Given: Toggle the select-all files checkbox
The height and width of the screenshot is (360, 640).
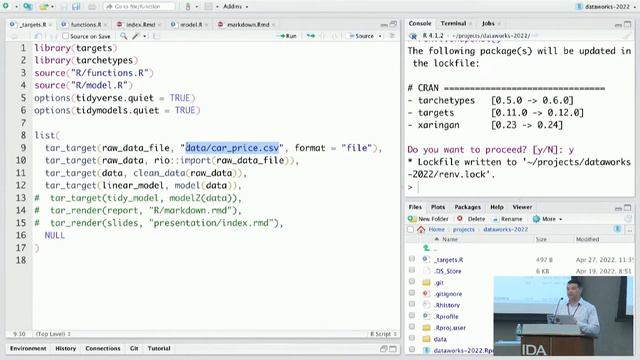Looking at the screenshot, I should pos(411,229).
